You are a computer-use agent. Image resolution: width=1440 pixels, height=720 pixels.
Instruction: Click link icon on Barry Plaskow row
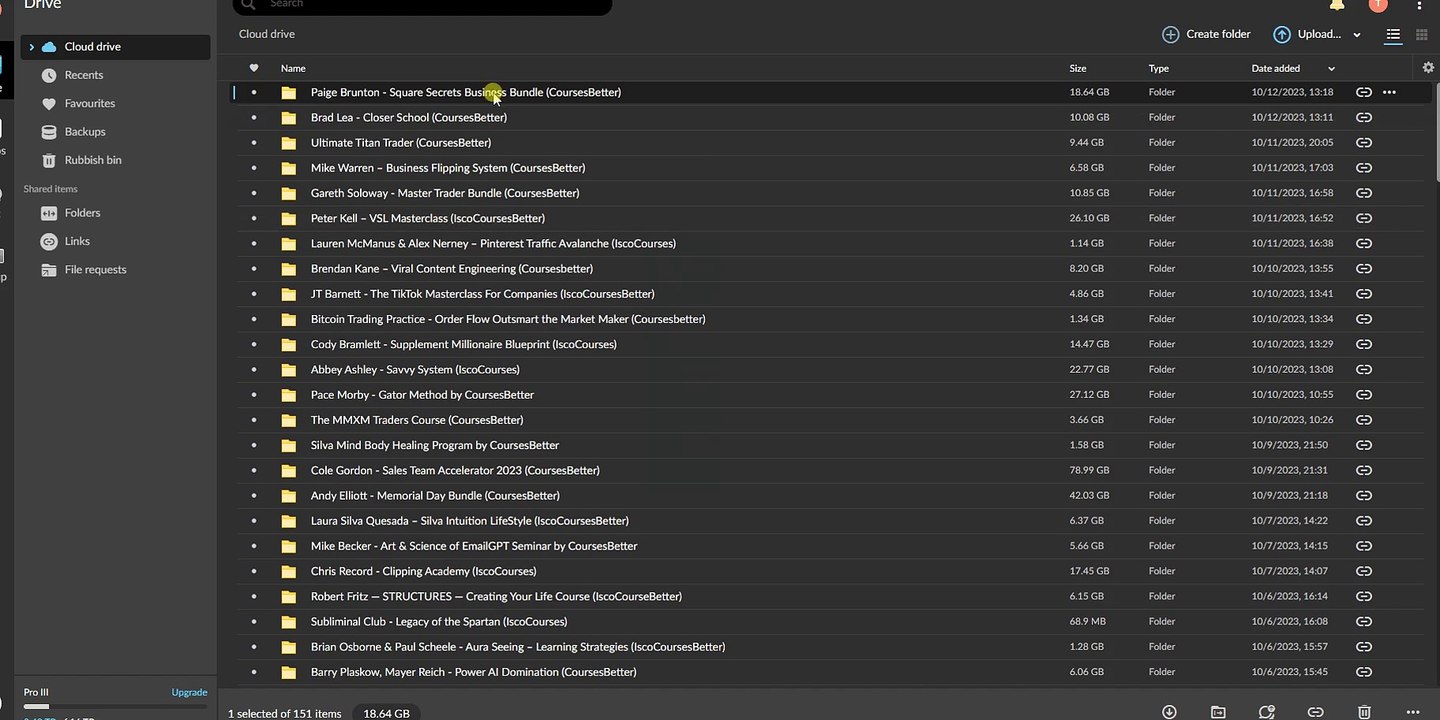[x=1363, y=672]
